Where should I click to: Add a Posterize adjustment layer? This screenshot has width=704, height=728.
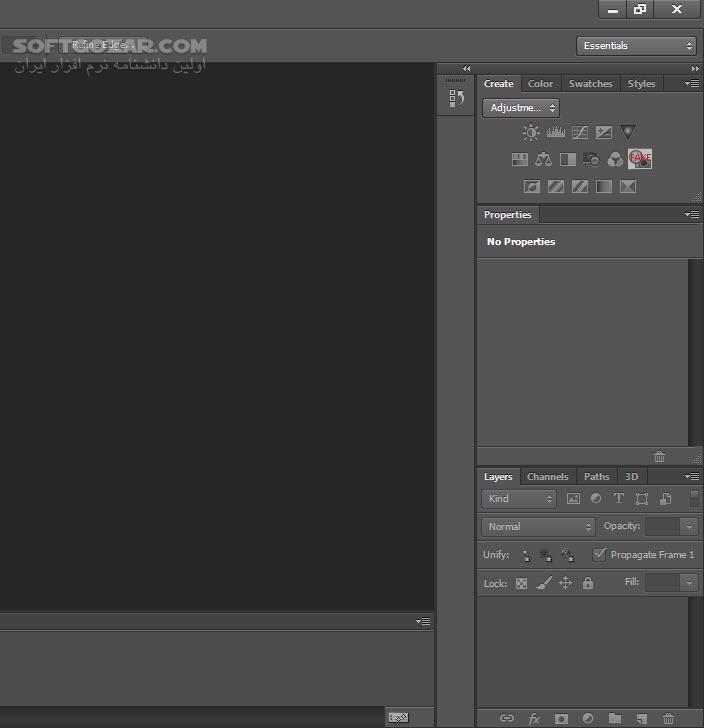click(556, 187)
